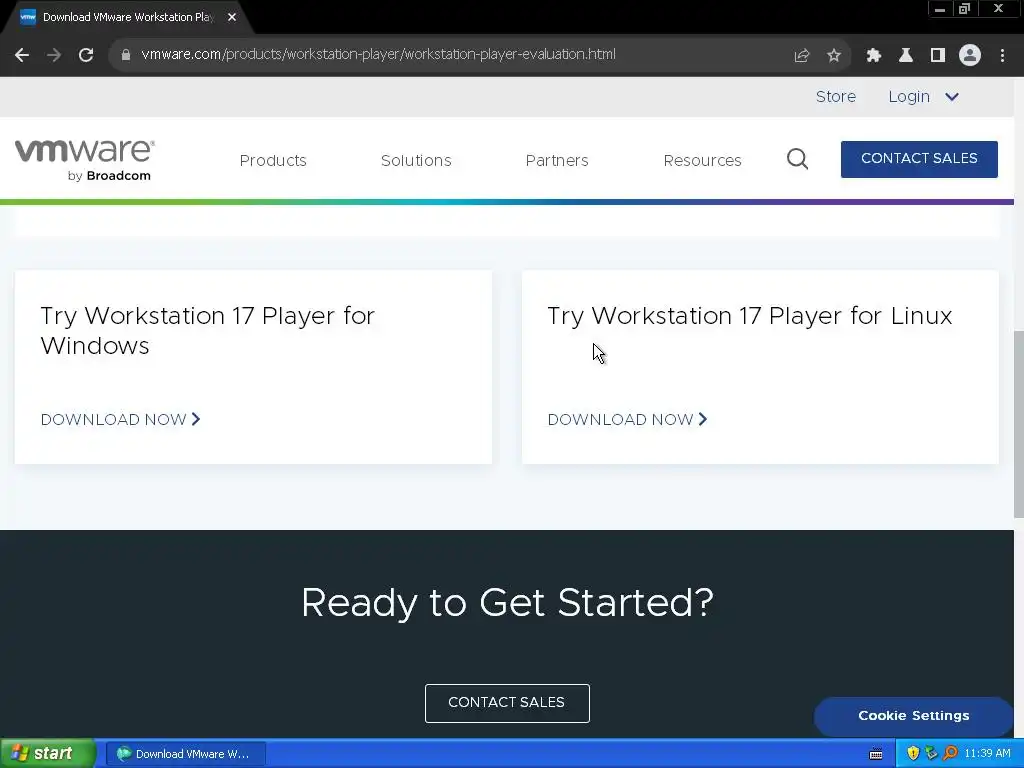Minimize the browser window
Screen dimensions: 1024x768
pyautogui.click(x=940, y=8)
